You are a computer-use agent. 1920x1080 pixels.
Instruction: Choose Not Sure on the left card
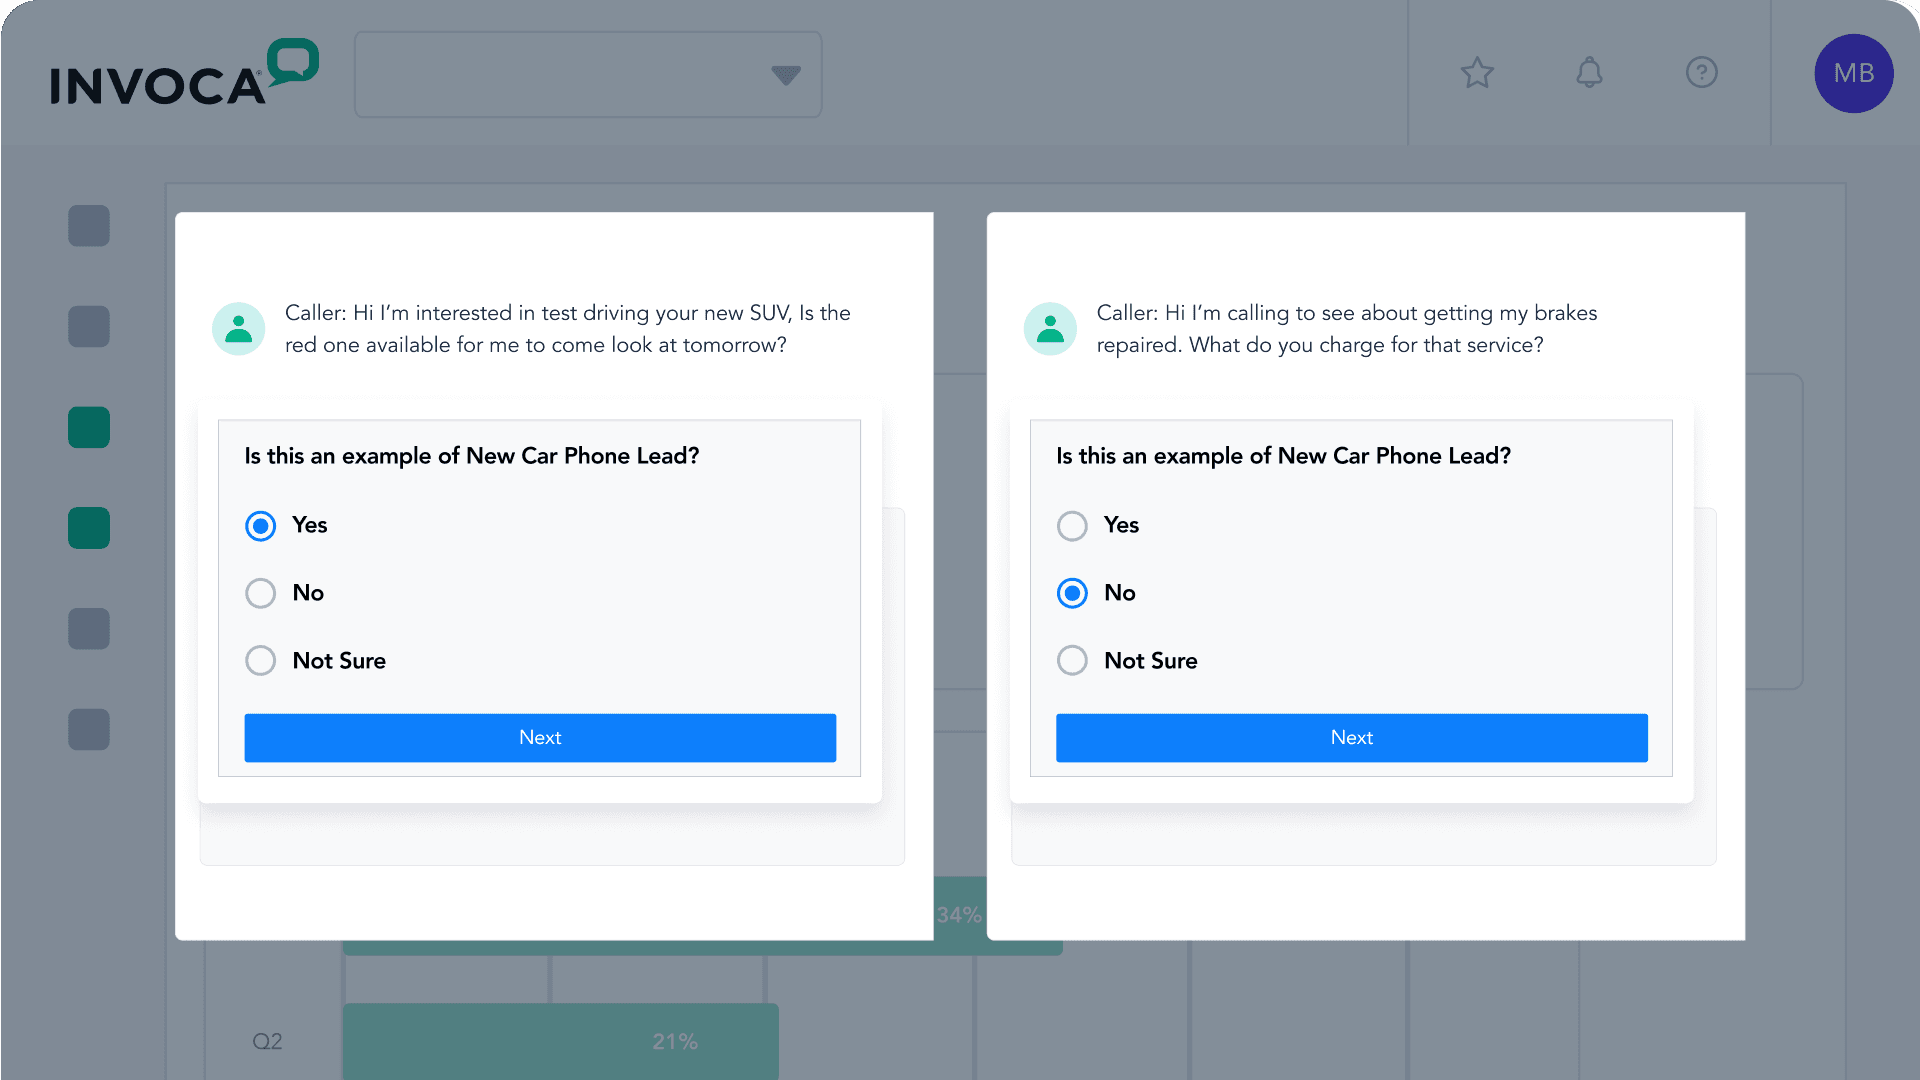pyautogui.click(x=260, y=660)
